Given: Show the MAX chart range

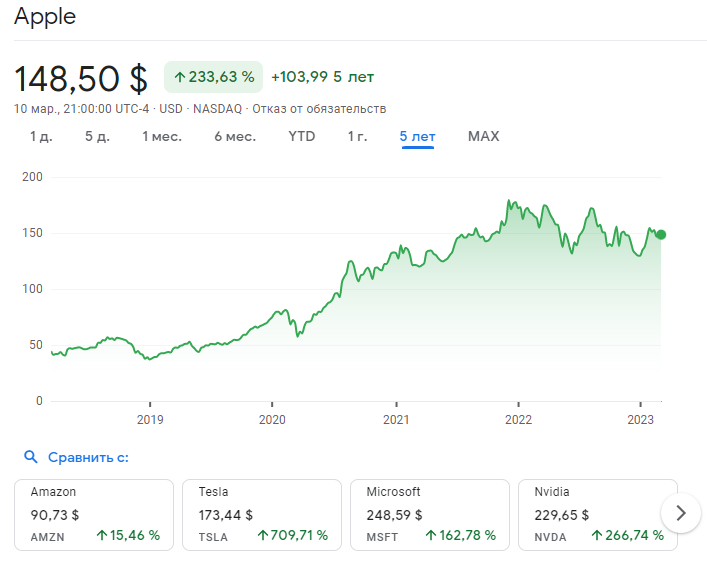Looking at the screenshot, I should click(483, 136).
